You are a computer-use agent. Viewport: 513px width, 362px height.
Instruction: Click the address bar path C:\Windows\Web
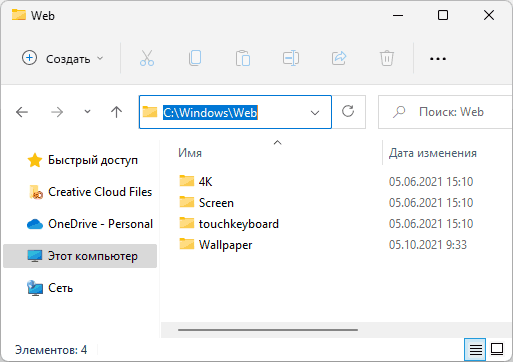[210, 113]
